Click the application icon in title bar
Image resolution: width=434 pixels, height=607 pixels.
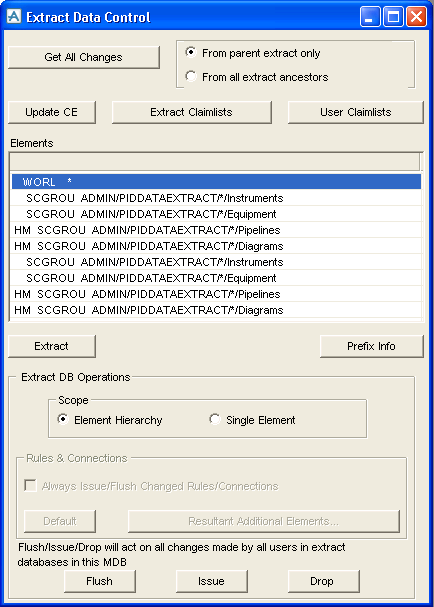(x=14, y=17)
